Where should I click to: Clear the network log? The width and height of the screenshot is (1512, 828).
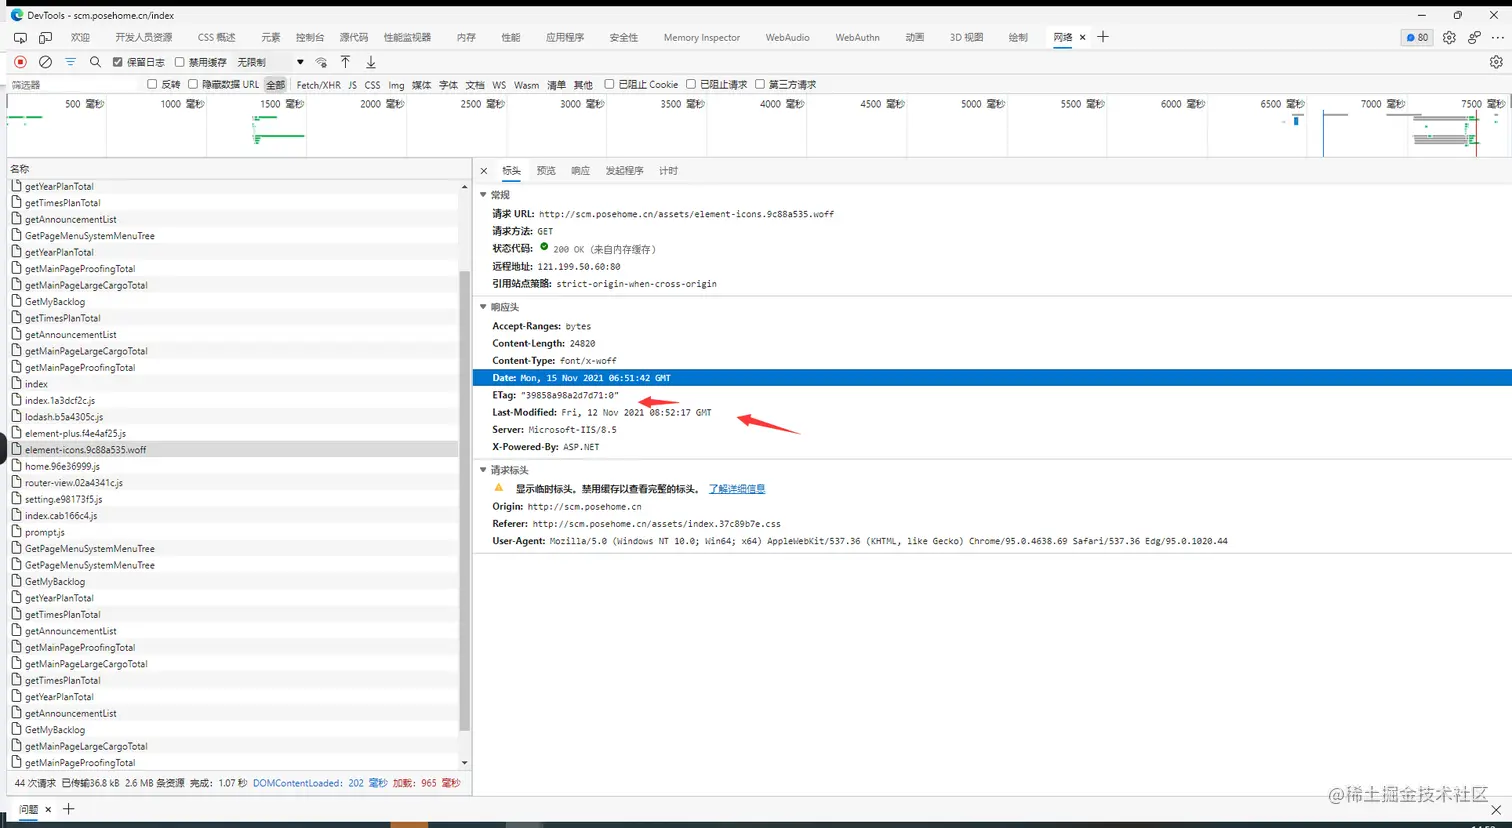tap(45, 62)
